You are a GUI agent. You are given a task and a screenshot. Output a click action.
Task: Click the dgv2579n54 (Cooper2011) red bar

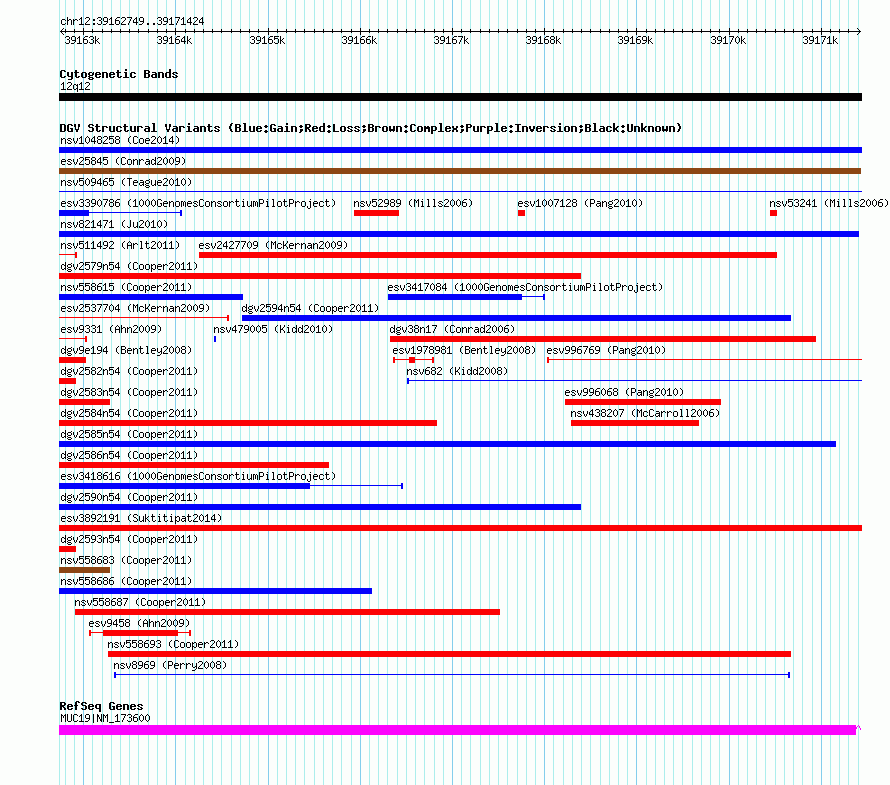(x=320, y=276)
